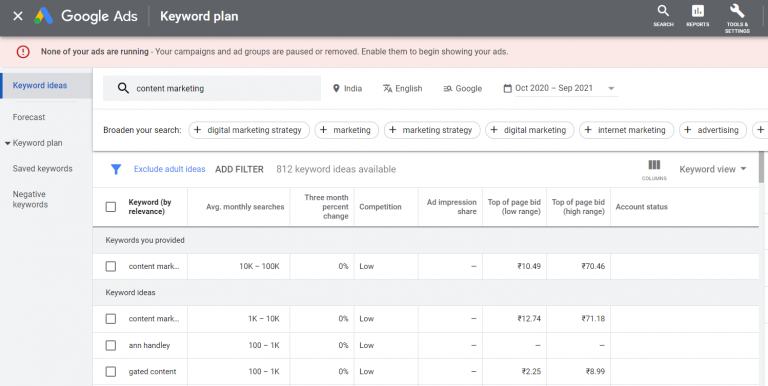
Task: Click 10K – 100K search volume cell
Action: pos(259,266)
